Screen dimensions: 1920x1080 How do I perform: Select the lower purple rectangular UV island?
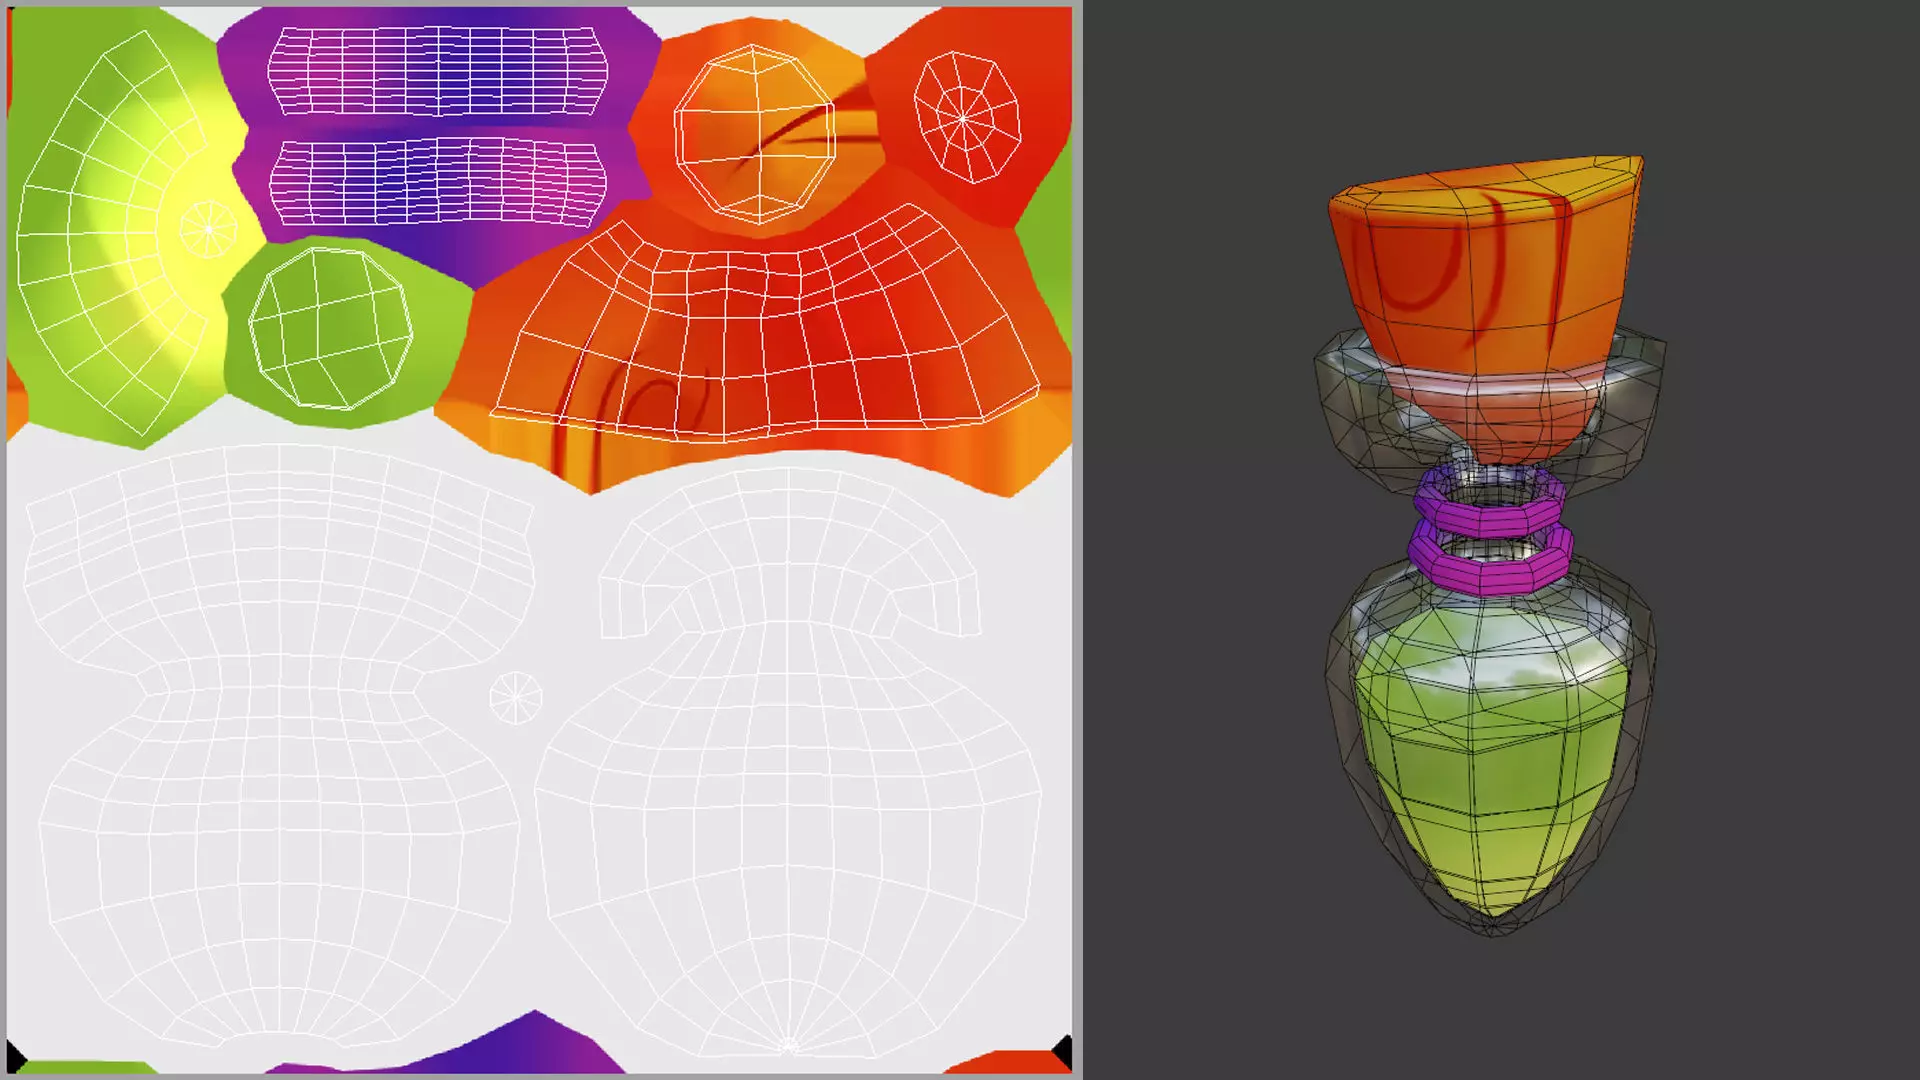tap(437, 182)
